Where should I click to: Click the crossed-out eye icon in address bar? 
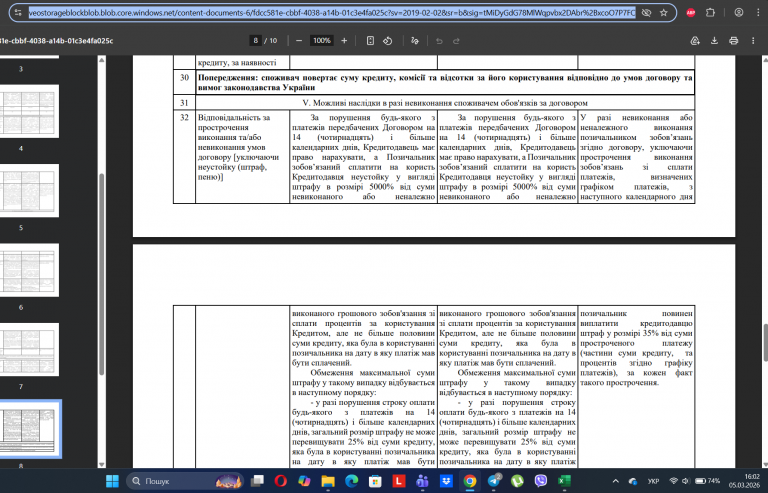(x=647, y=13)
